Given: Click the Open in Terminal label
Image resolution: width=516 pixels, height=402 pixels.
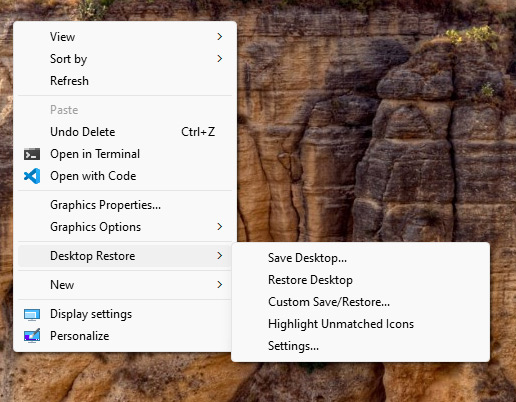Looking at the screenshot, I should point(95,154).
